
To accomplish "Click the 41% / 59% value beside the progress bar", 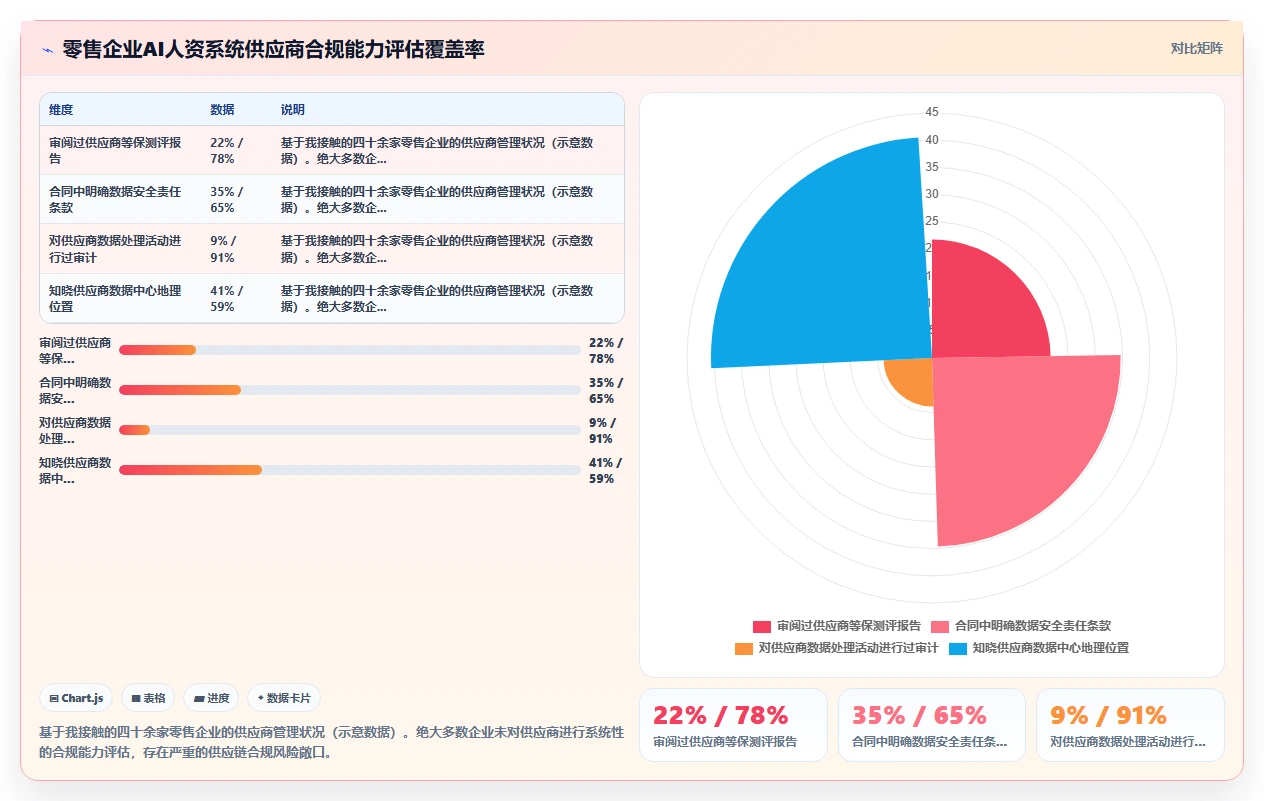I will click(605, 470).
